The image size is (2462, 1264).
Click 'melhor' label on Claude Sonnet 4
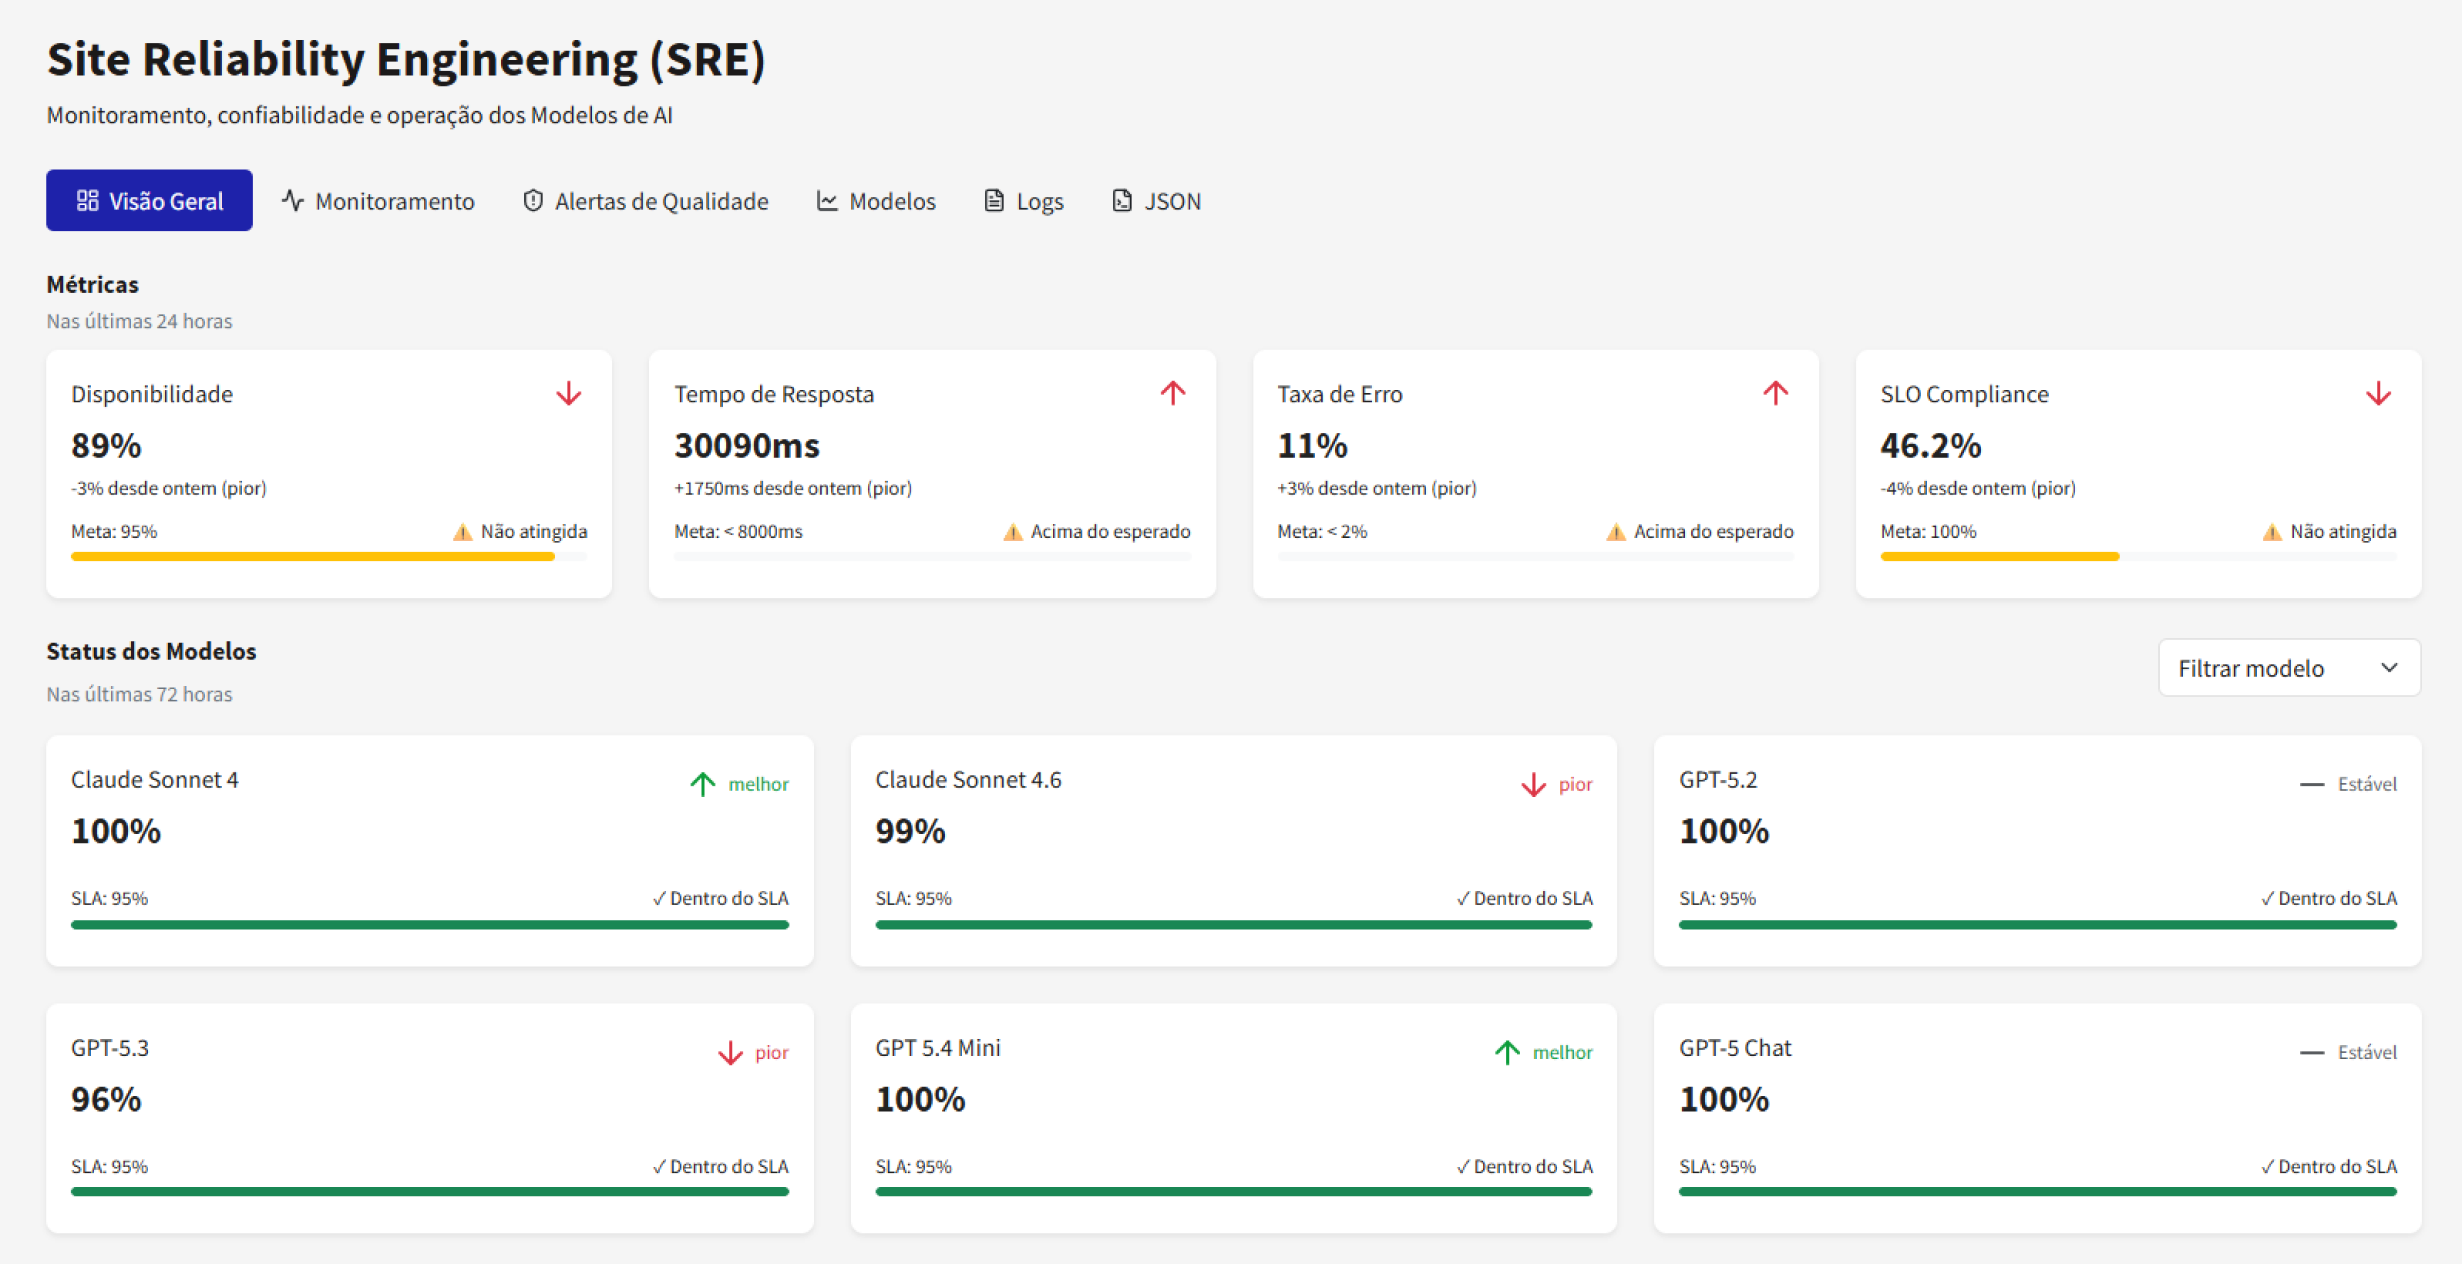coord(759,785)
